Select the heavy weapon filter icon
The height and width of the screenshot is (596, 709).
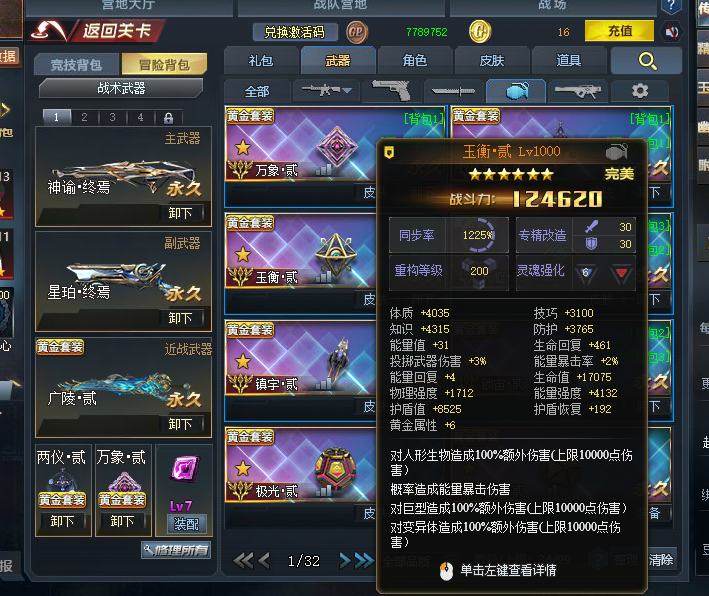[x=578, y=91]
